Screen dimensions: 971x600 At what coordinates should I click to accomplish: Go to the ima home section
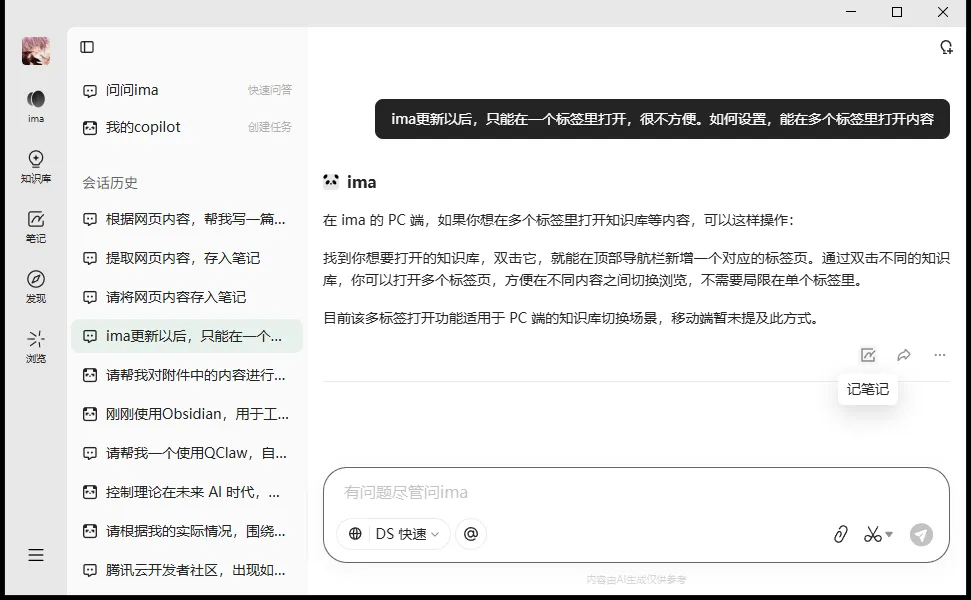(36, 106)
